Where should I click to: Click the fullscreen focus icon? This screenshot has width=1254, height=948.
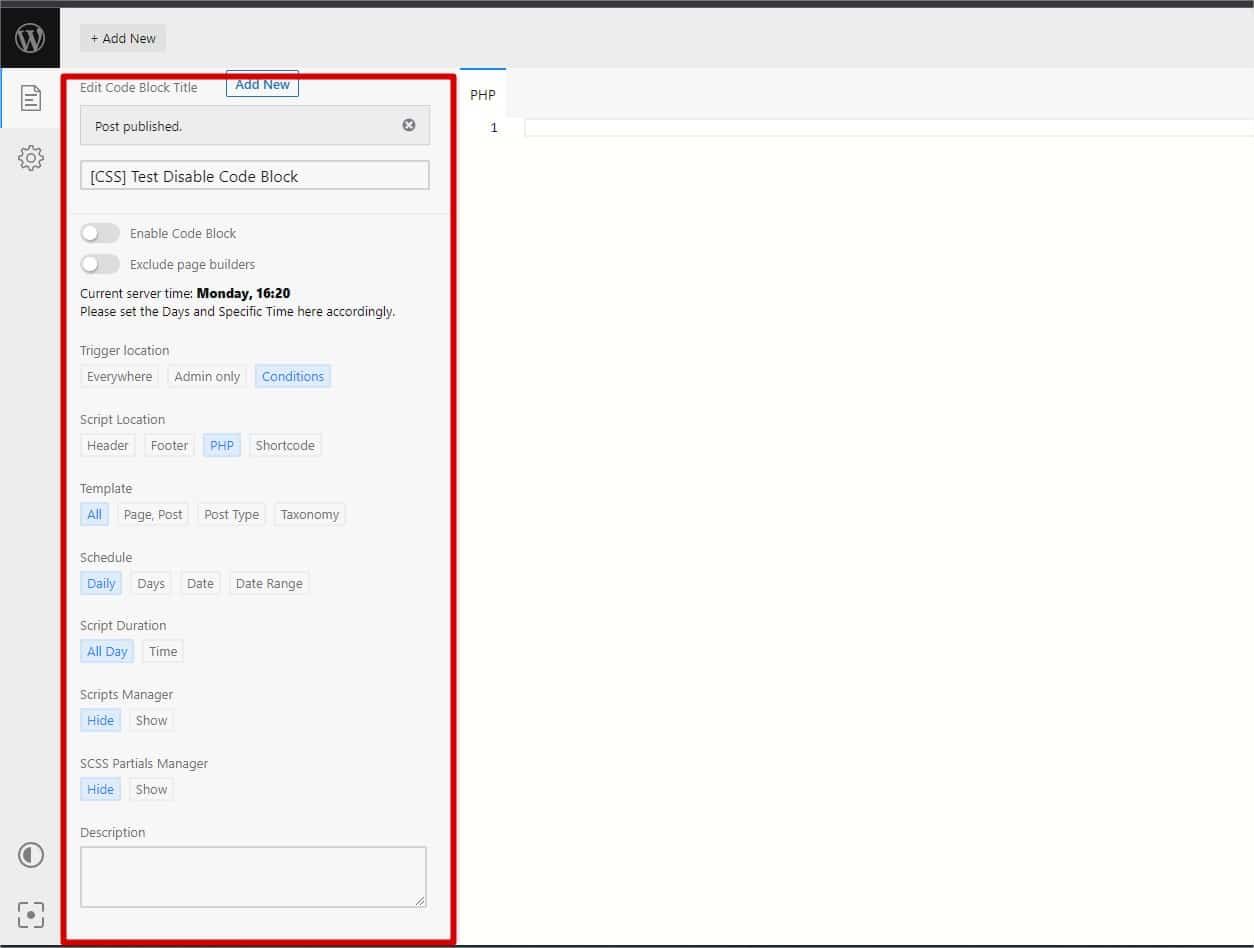click(x=31, y=915)
